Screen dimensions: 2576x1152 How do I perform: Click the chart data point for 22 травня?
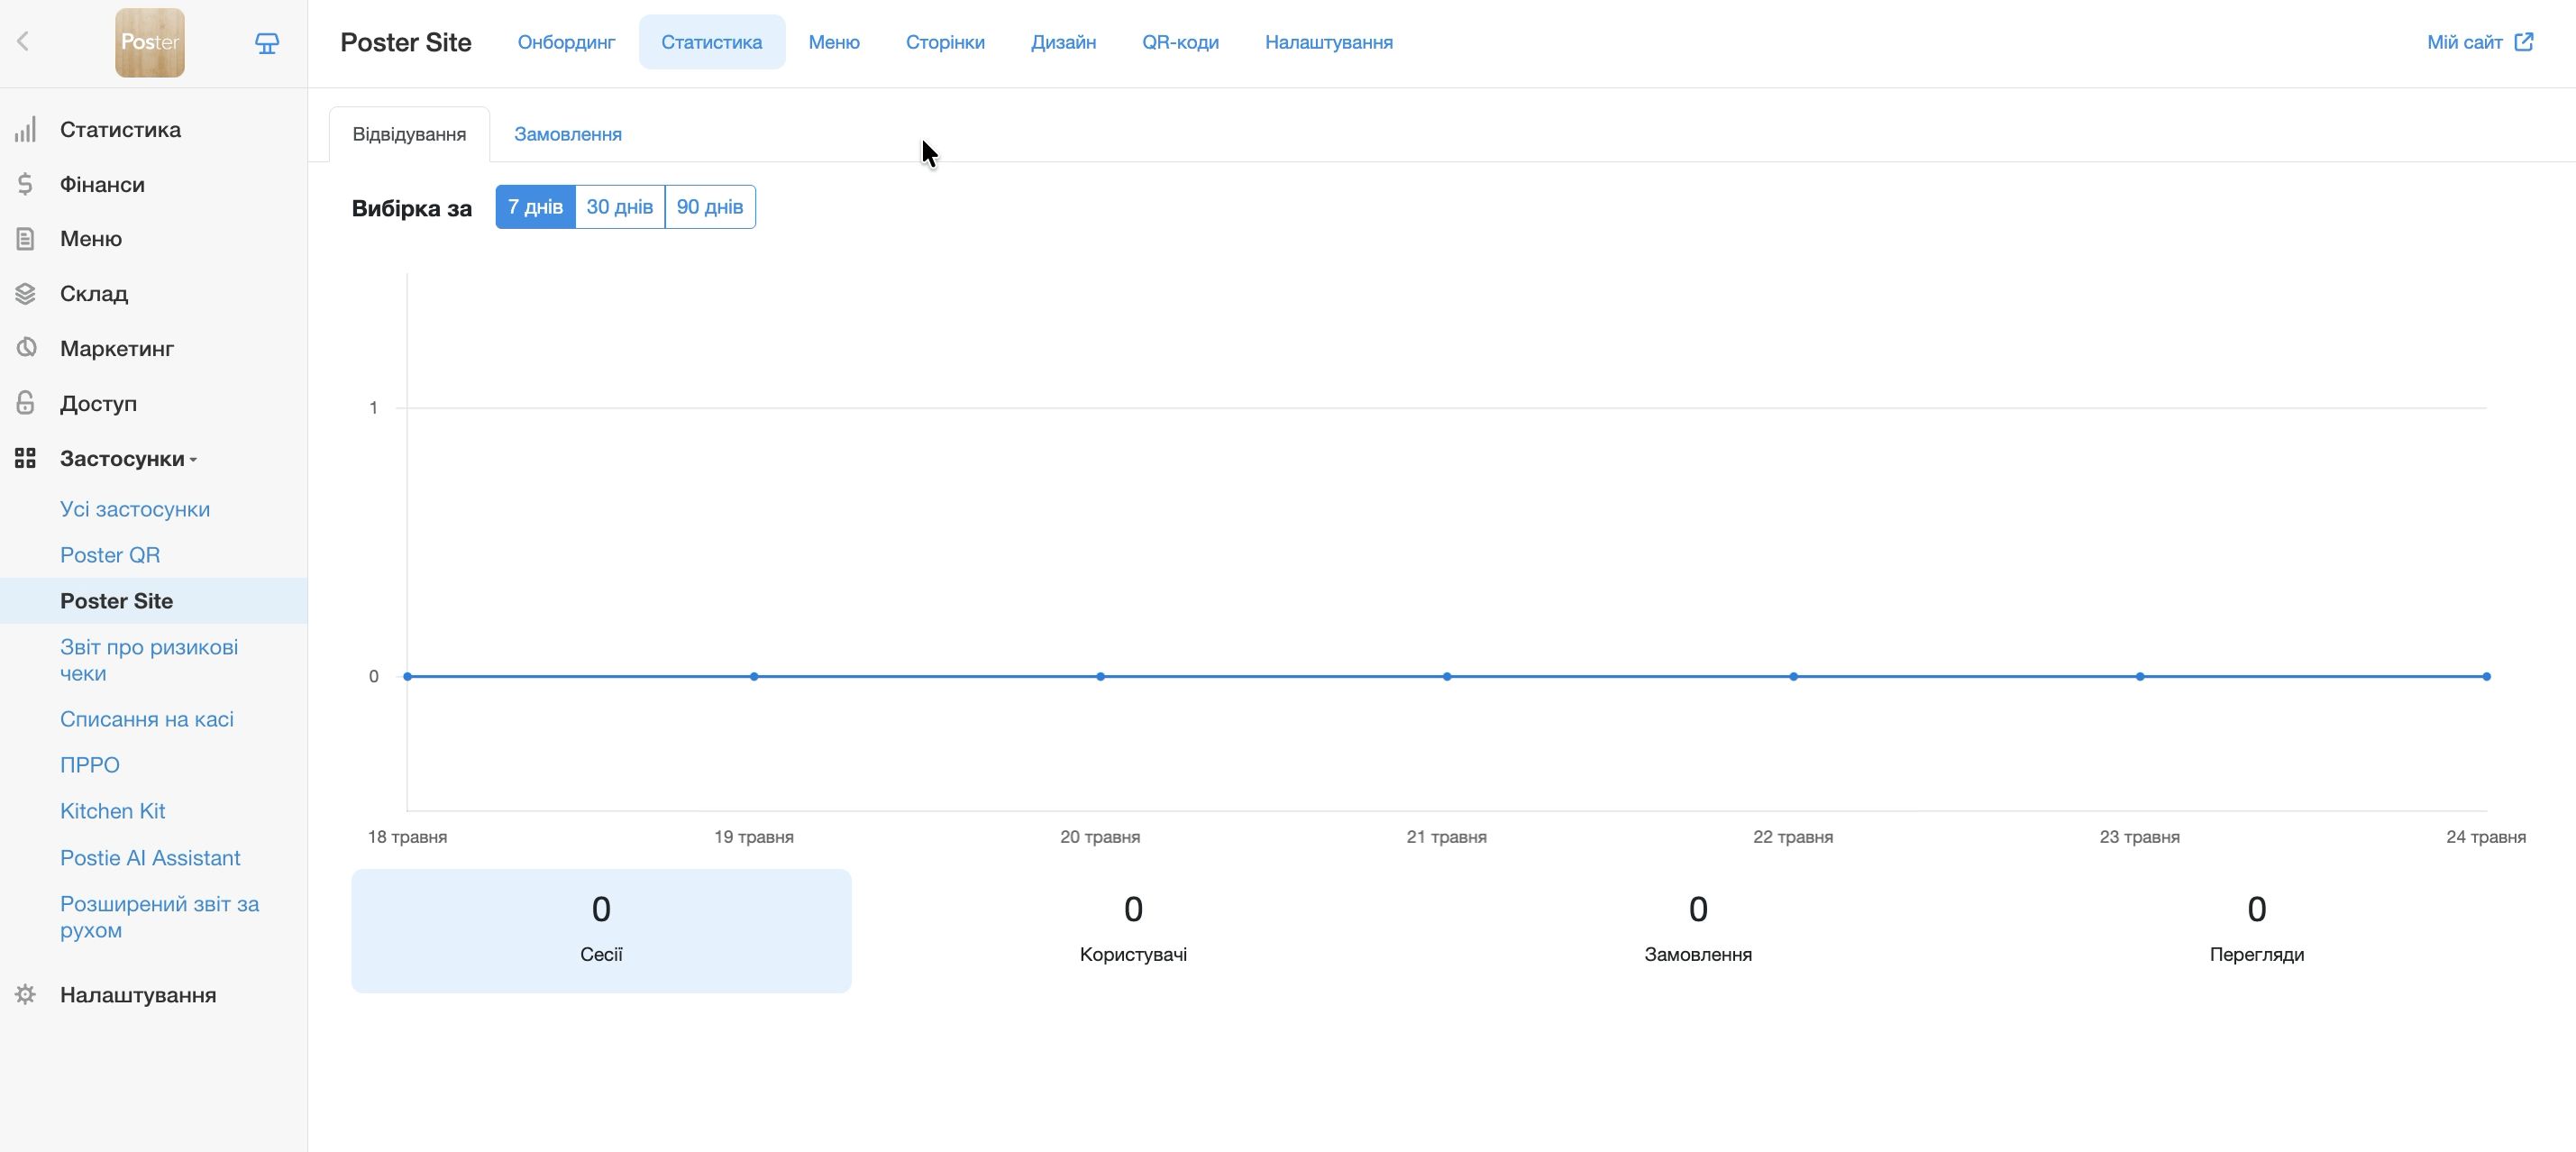[1793, 677]
